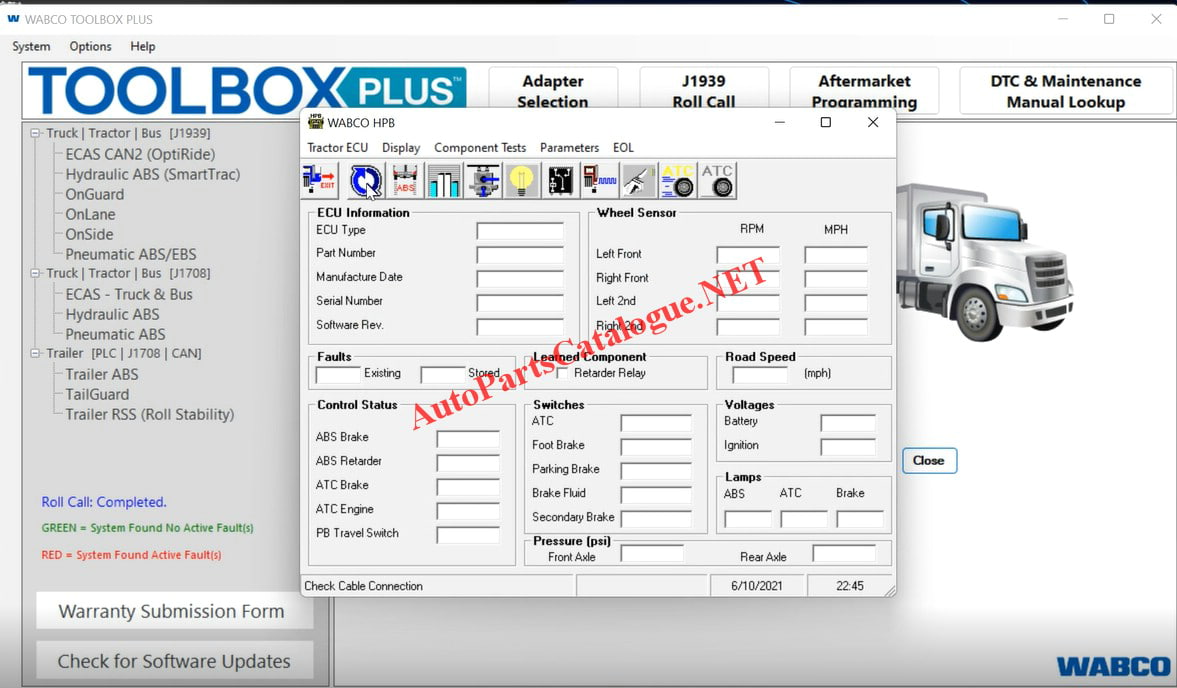Viewport: 1177px width, 688px height.
Task: Click the bar chart toolbar icon
Action: 443,181
